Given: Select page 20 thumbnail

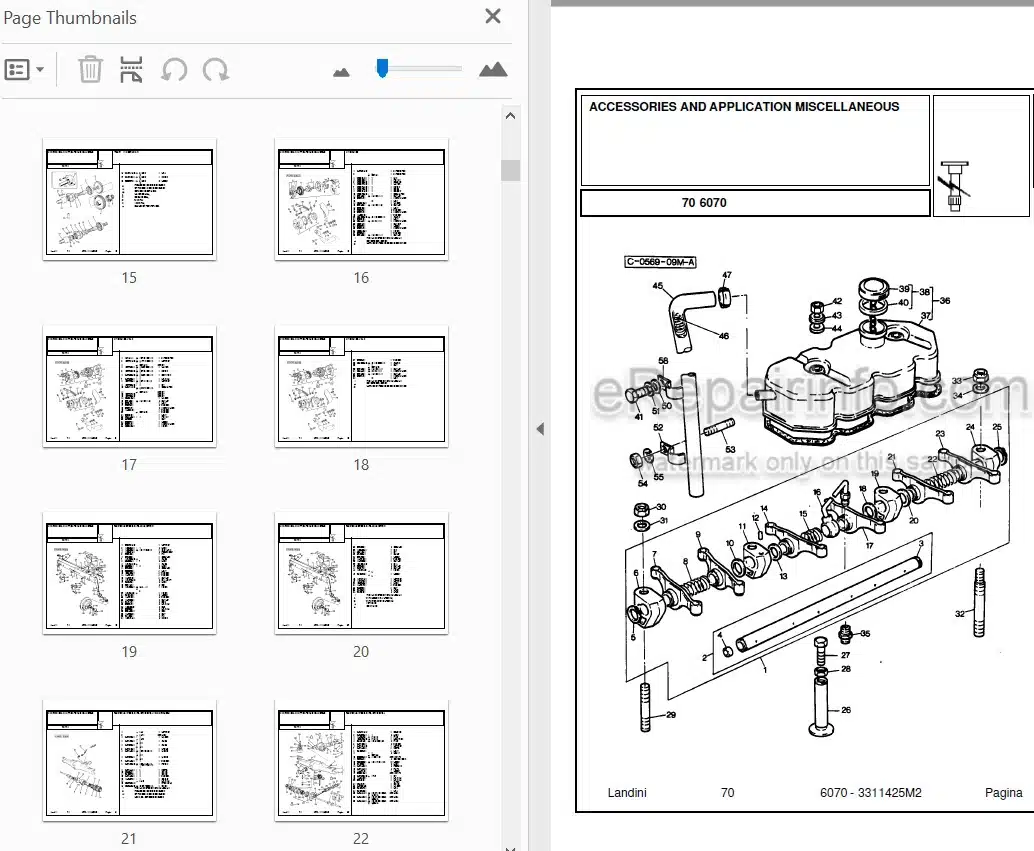Looking at the screenshot, I should pos(361,573).
